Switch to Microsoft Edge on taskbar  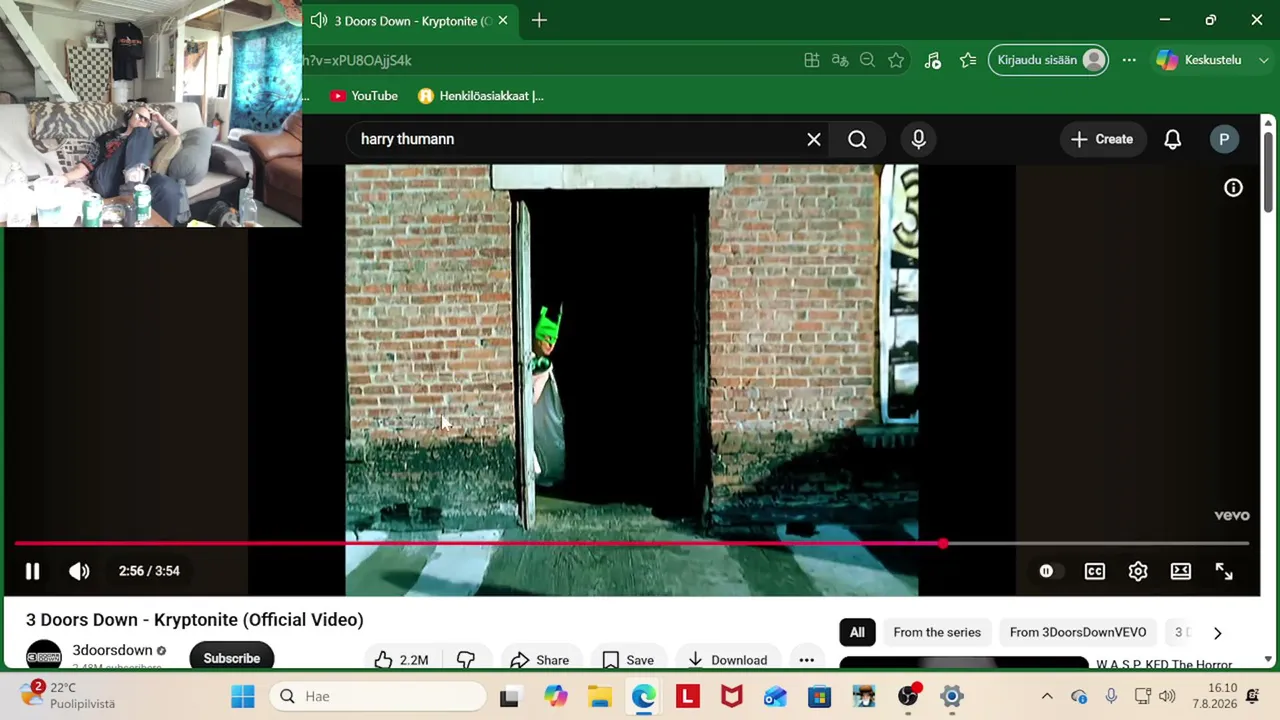[x=643, y=696]
